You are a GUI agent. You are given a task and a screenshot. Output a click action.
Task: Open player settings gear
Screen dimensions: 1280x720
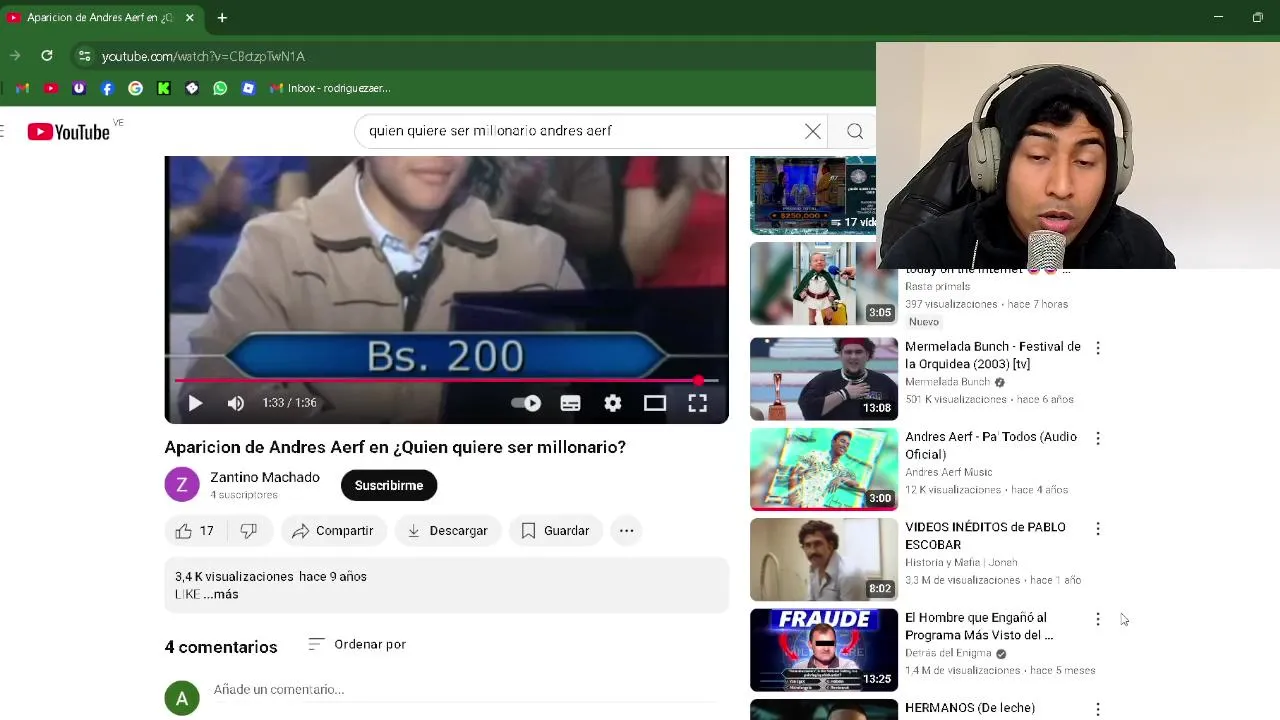click(613, 403)
